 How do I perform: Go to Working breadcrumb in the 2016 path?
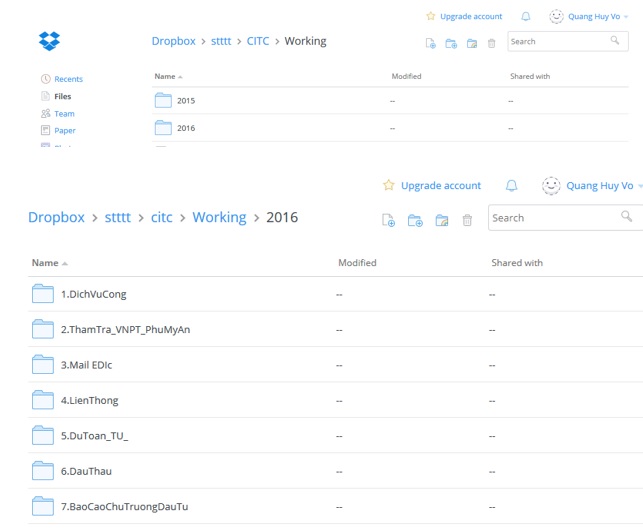[x=219, y=218]
